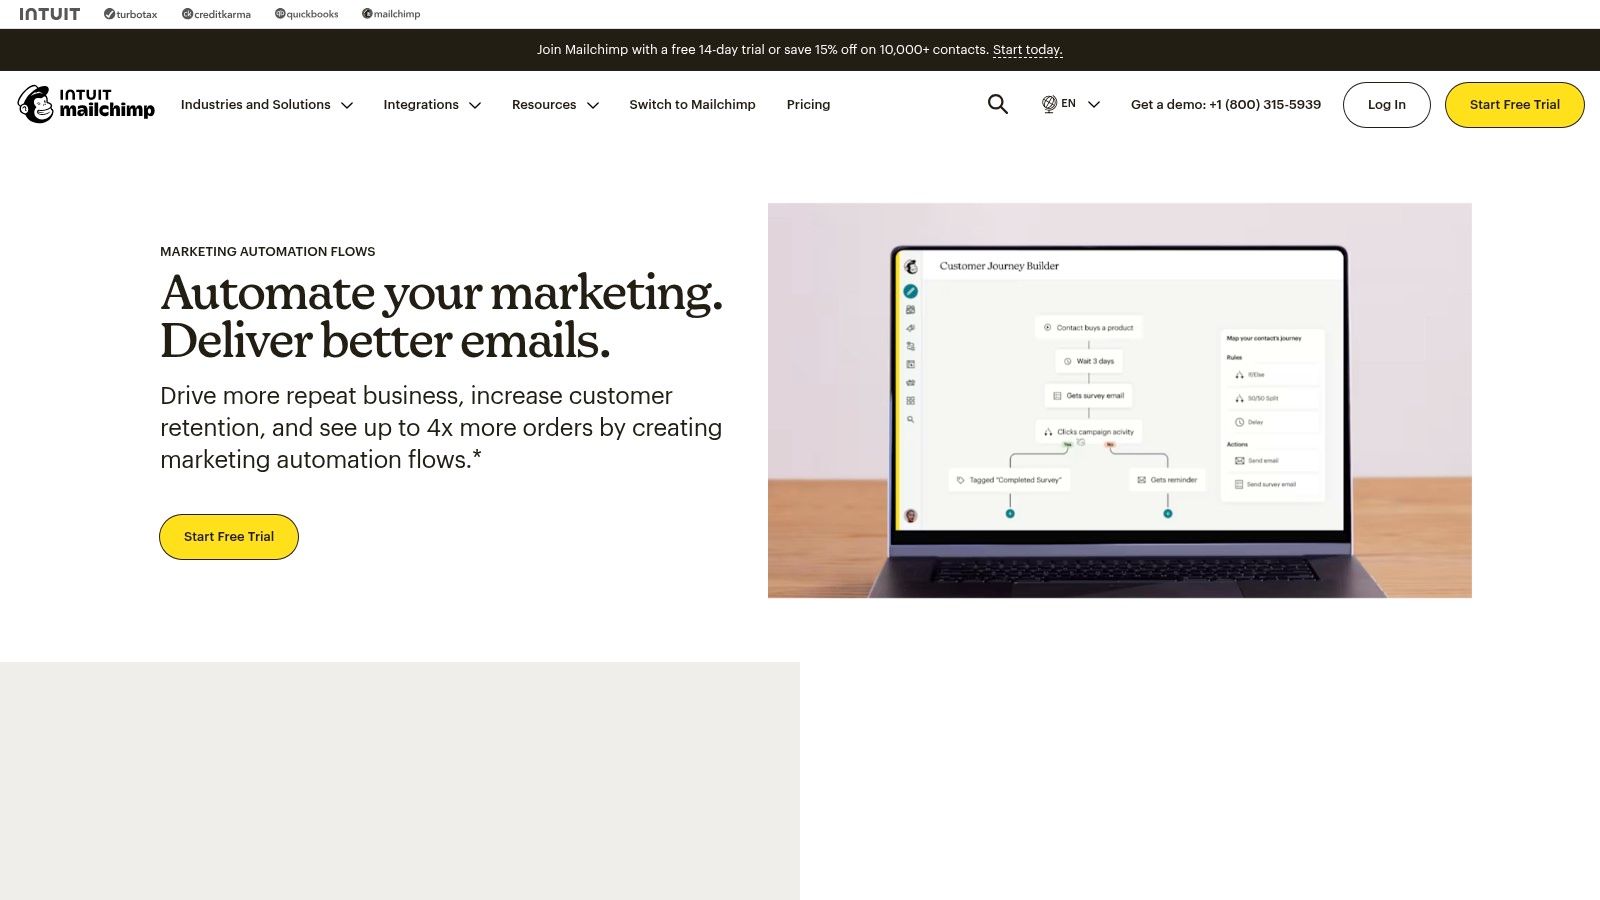Screen dimensions: 1600x900
Task: Click the Intuit Mailchimp logo
Action: click(86, 104)
